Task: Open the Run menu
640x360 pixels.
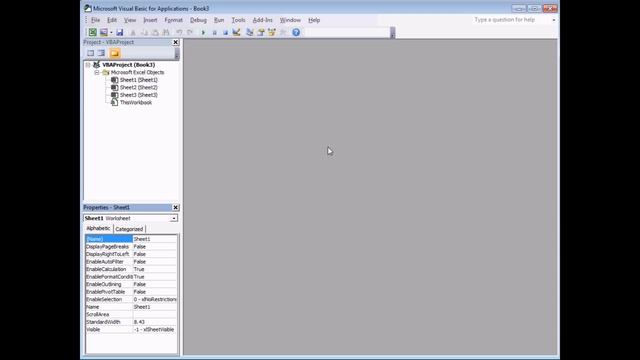Action: 219,20
